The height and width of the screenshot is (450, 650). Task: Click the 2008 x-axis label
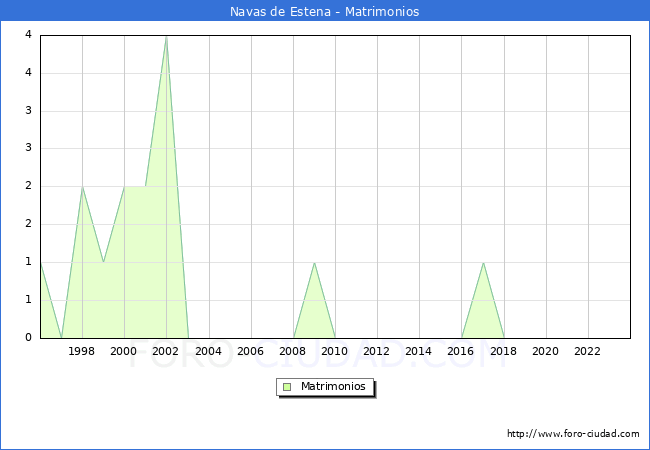point(293,351)
